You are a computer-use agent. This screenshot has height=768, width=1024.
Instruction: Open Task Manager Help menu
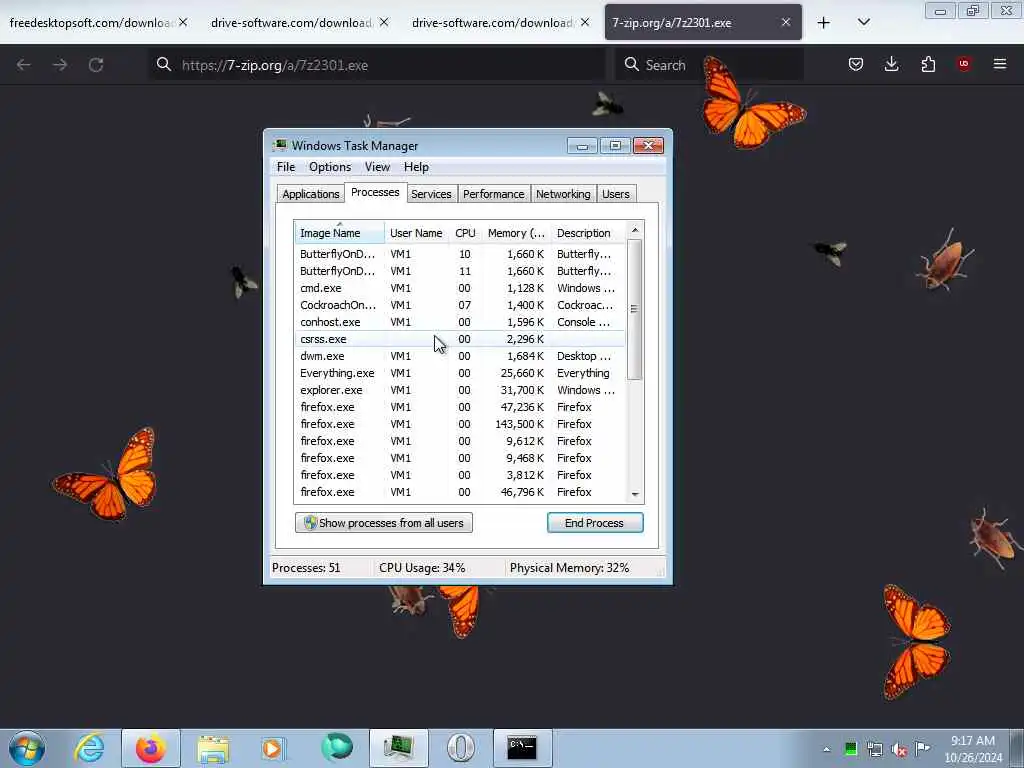[x=416, y=167]
